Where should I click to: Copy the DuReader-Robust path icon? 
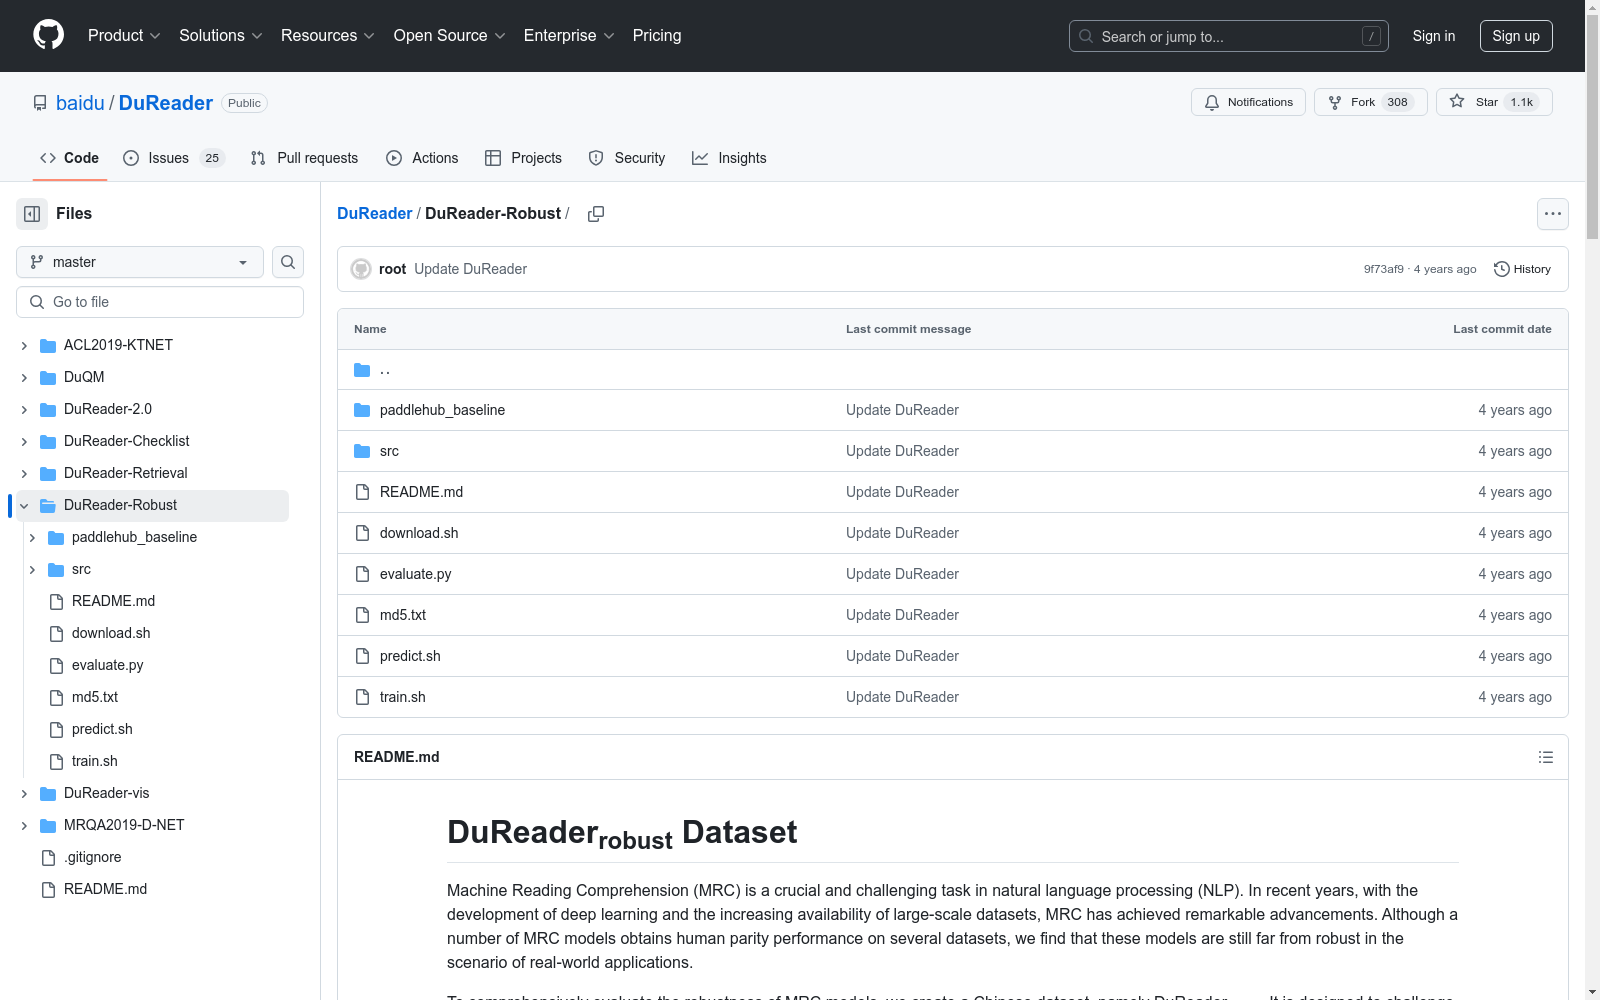click(596, 214)
